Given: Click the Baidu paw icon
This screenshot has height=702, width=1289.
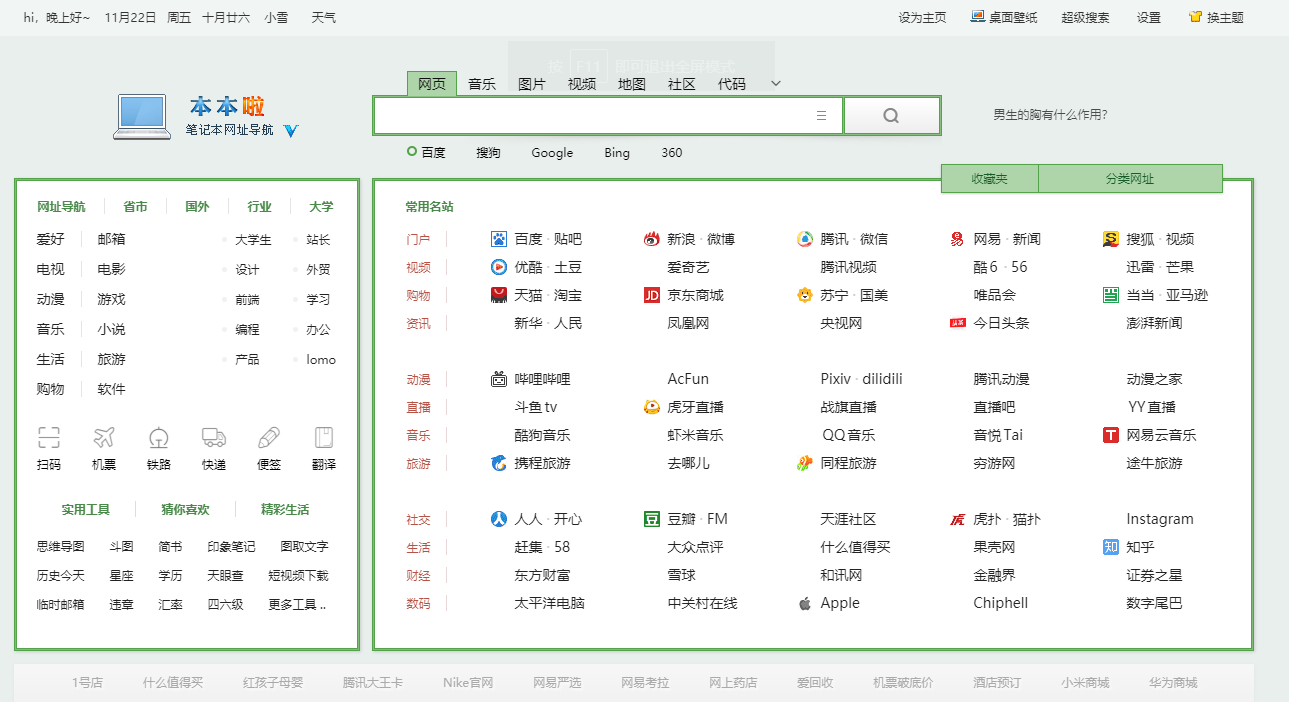Looking at the screenshot, I should point(499,239).
